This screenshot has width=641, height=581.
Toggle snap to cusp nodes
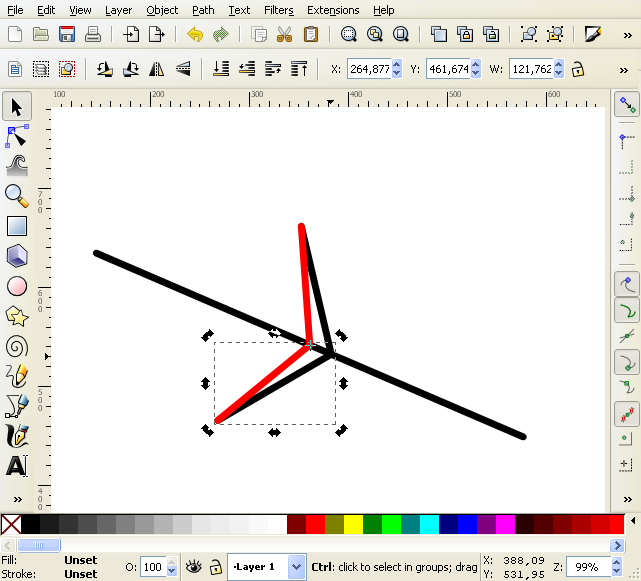(627, 362)
